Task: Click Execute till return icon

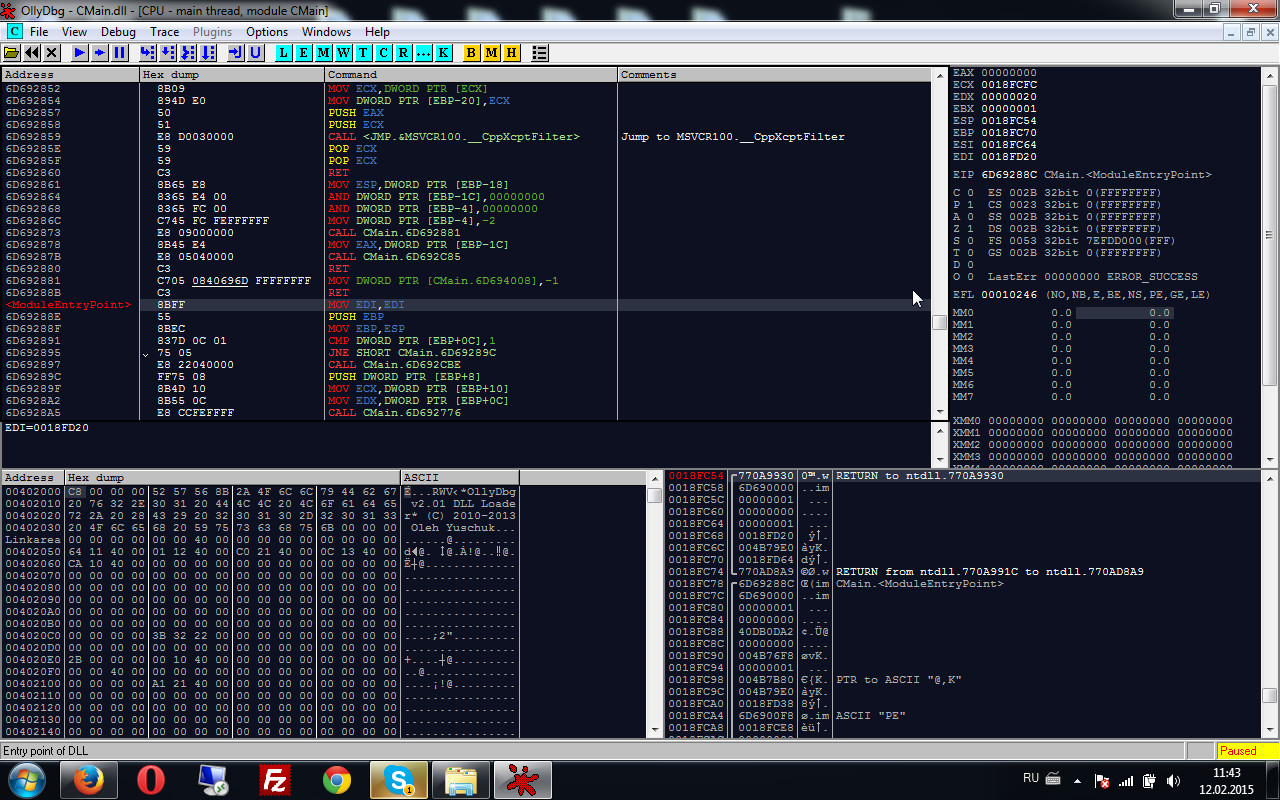Action: pos(236,52)
